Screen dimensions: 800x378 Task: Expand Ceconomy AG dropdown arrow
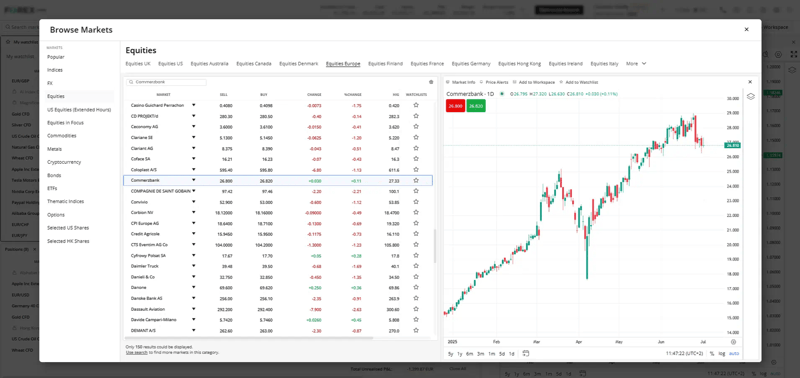pos(193,127)
